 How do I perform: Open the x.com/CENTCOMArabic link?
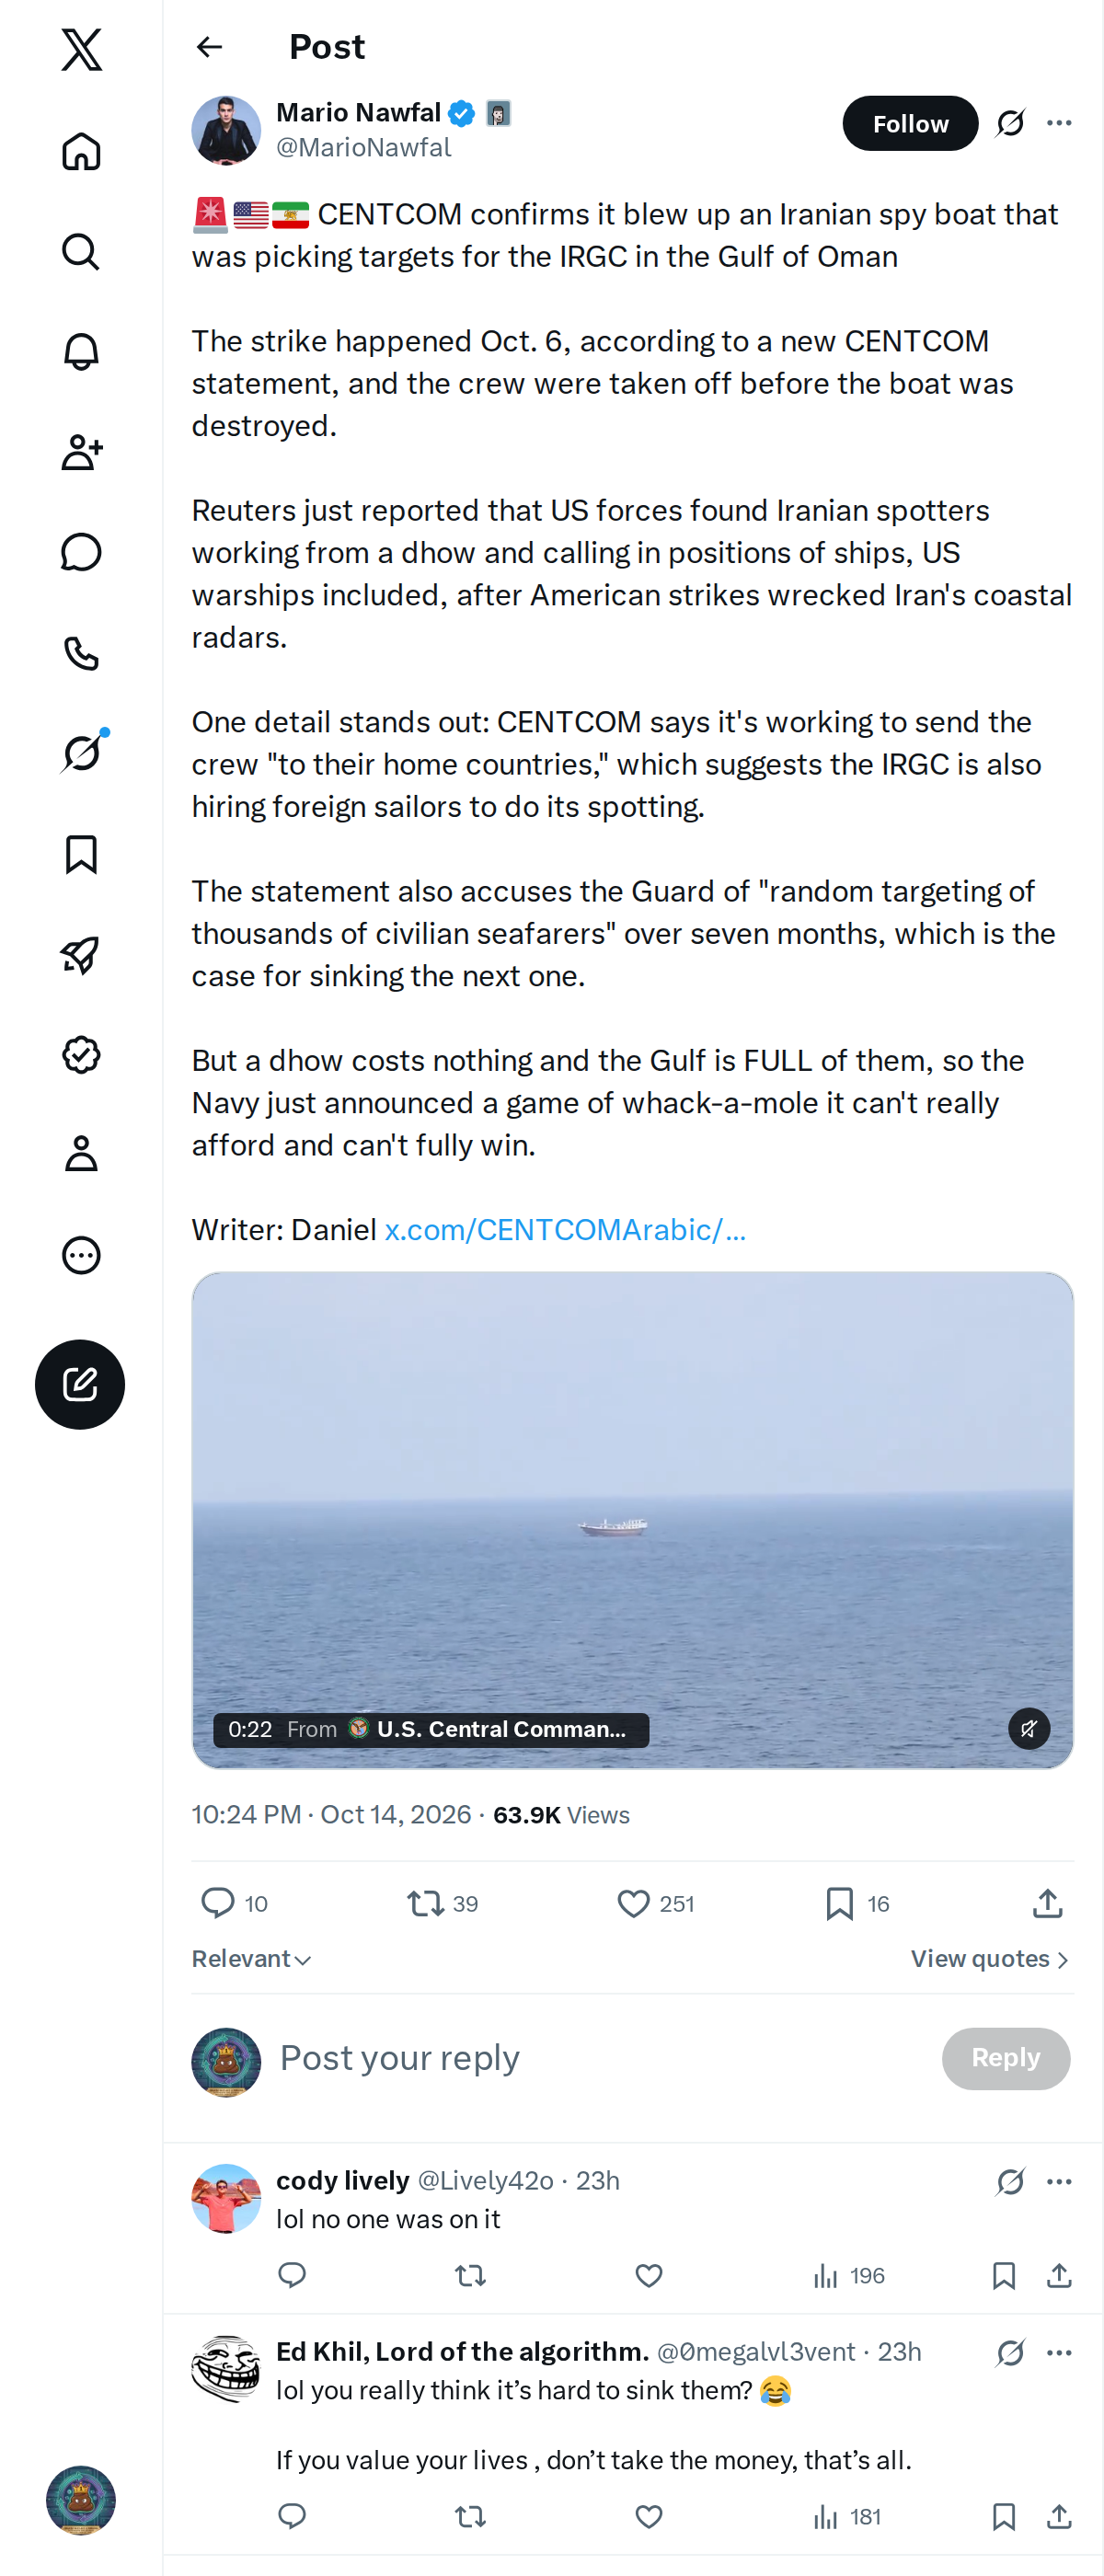pyautogui.click(x=565, y=1229)
